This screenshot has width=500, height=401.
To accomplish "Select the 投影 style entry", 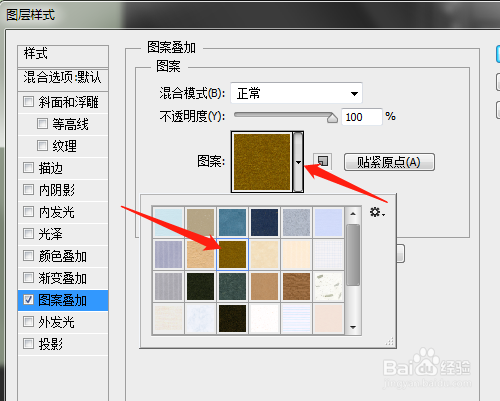I will point(51,344).
